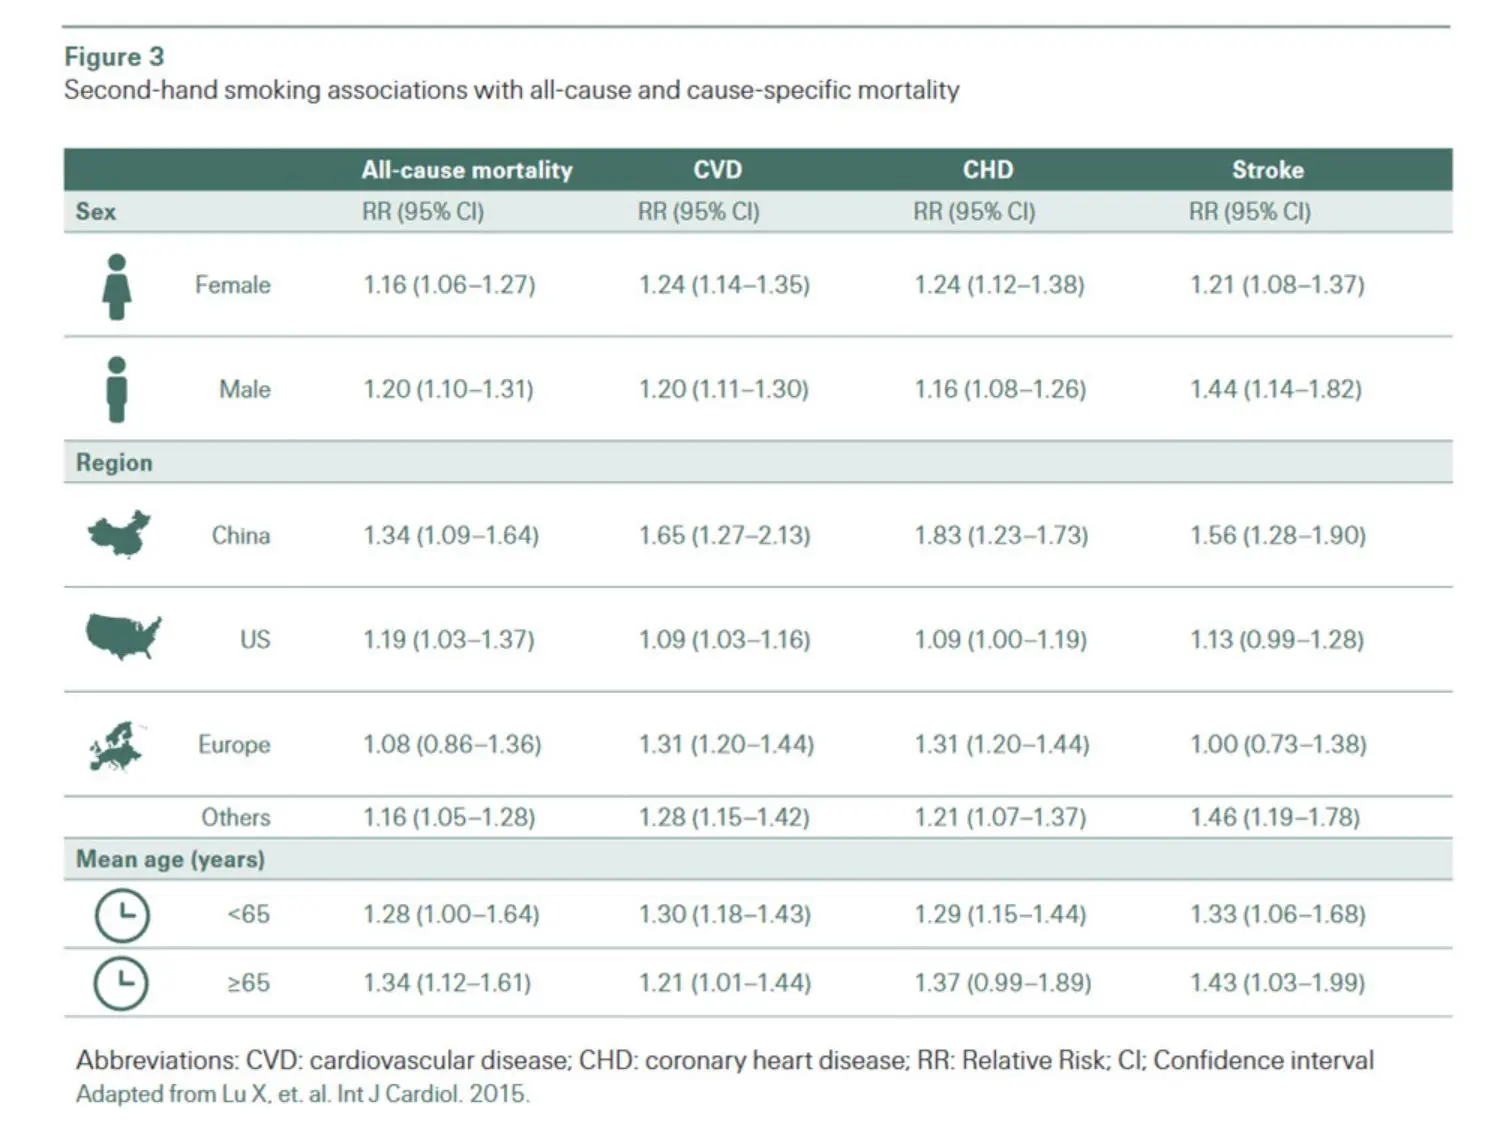Click the clock icon beside ≥65

point(120,983)
